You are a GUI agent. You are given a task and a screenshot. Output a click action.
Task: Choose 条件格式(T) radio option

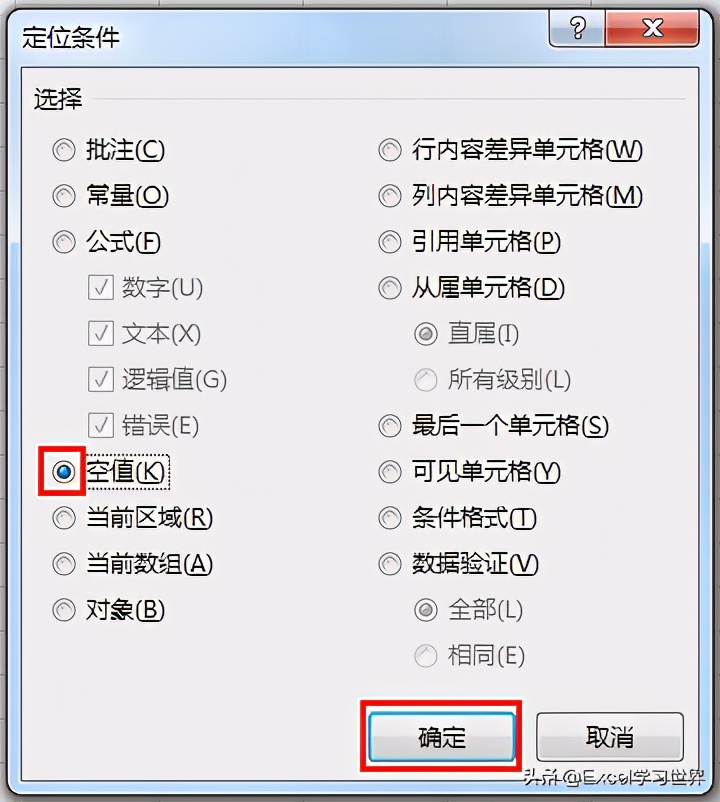(390, 518)
